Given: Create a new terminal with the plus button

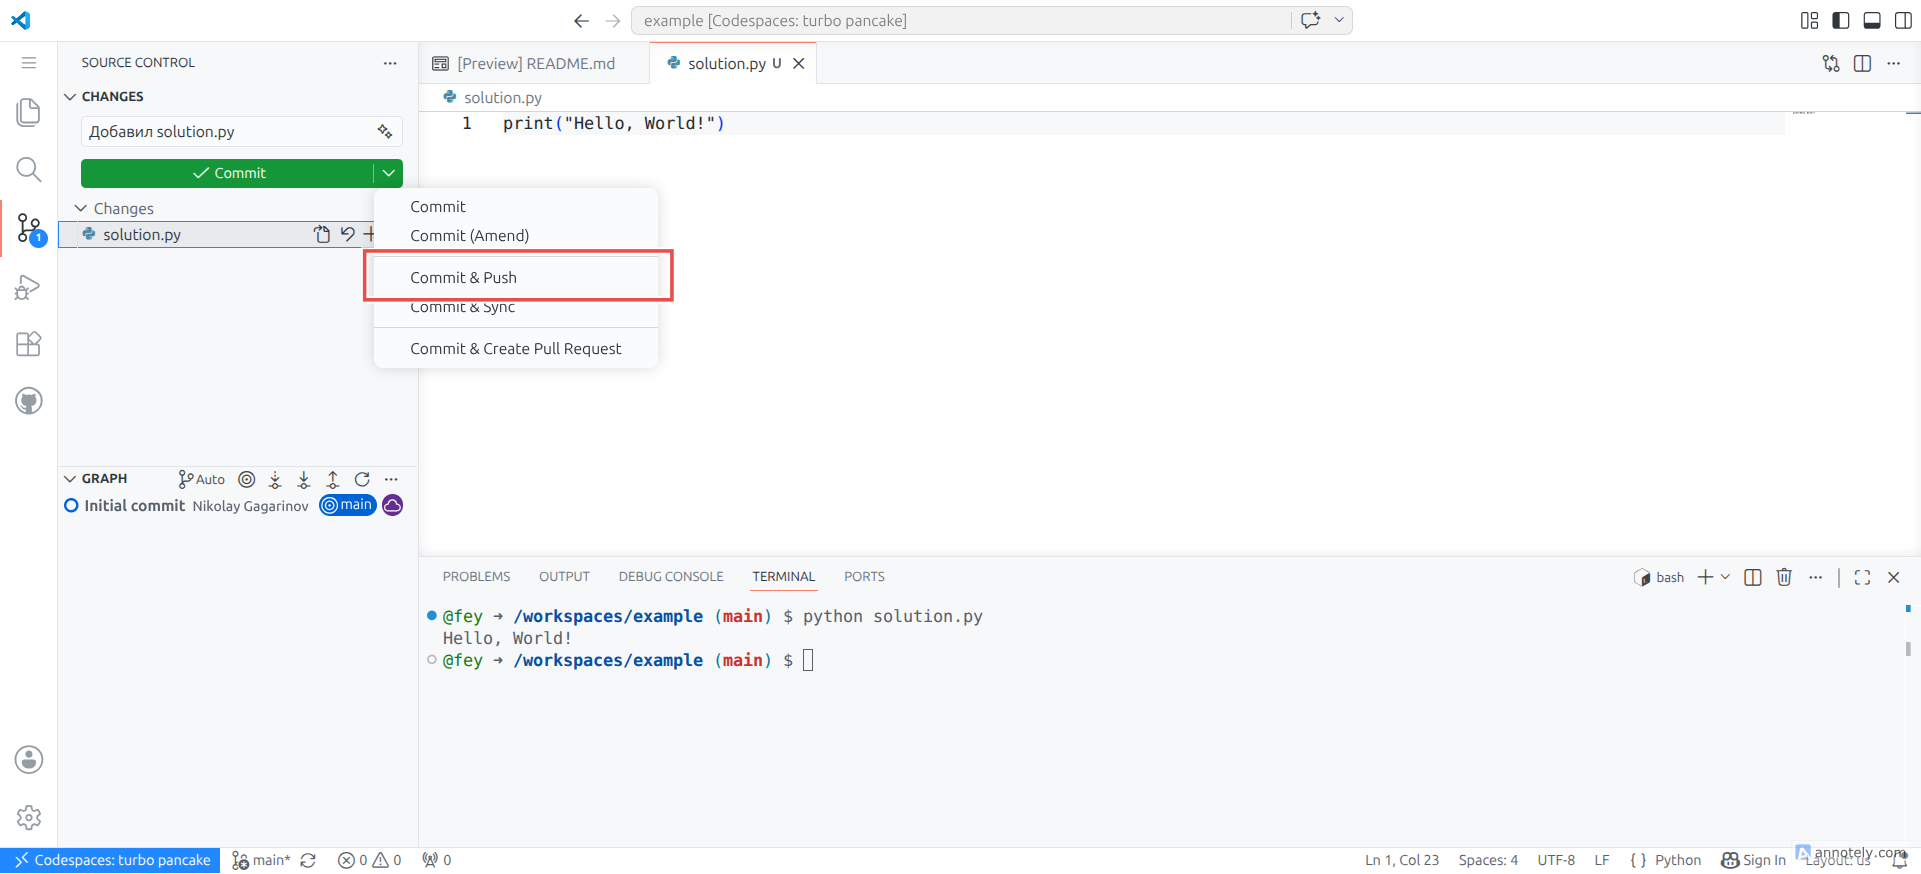Looking at the screenshot, I should [1705, 577].
